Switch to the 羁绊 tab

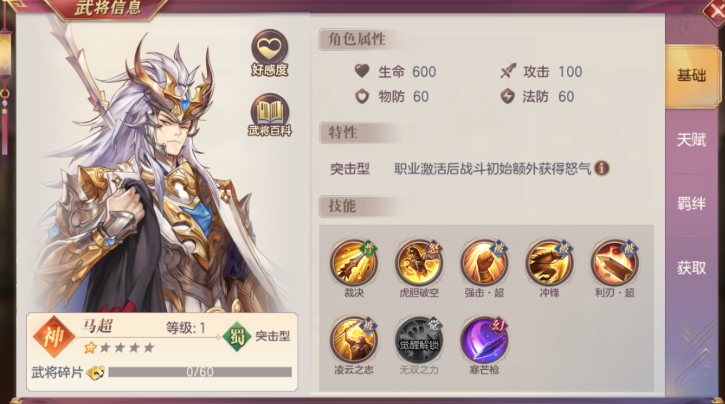(692, 203)
